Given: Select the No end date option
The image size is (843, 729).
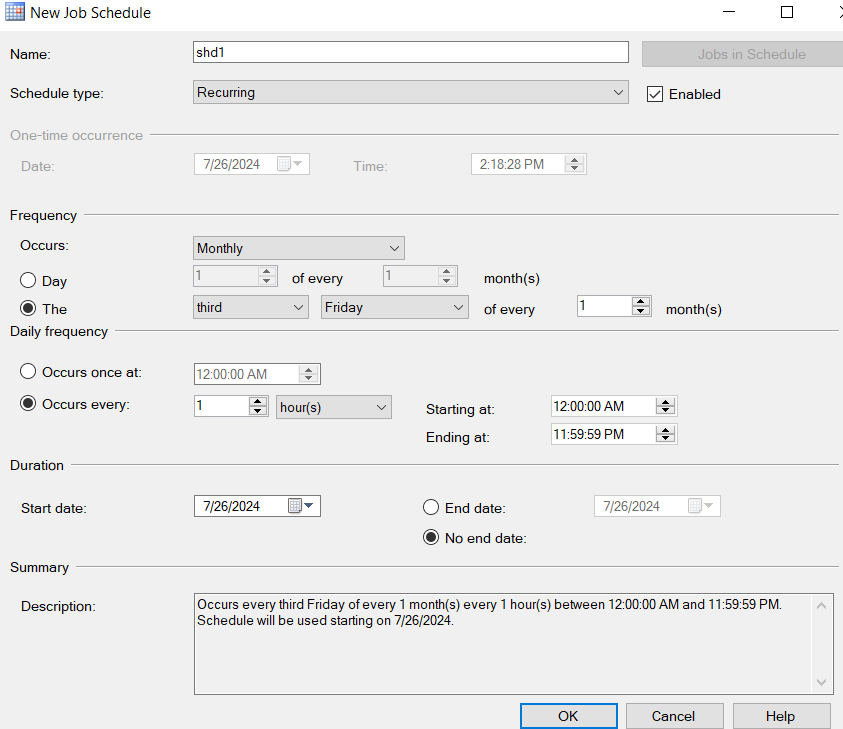Looking at the screenshot, I should (x=431, y=537).
